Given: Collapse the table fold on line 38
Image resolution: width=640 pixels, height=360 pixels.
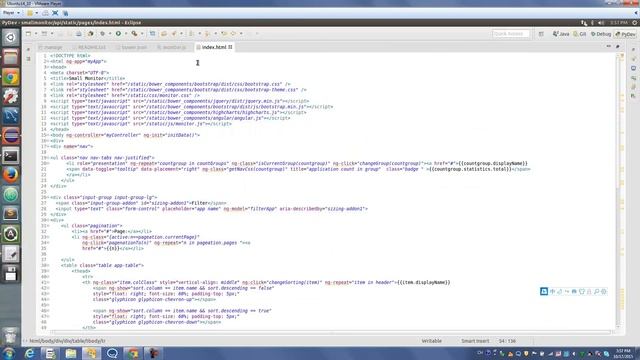Looking at the screenshot, I should (48, 265).
